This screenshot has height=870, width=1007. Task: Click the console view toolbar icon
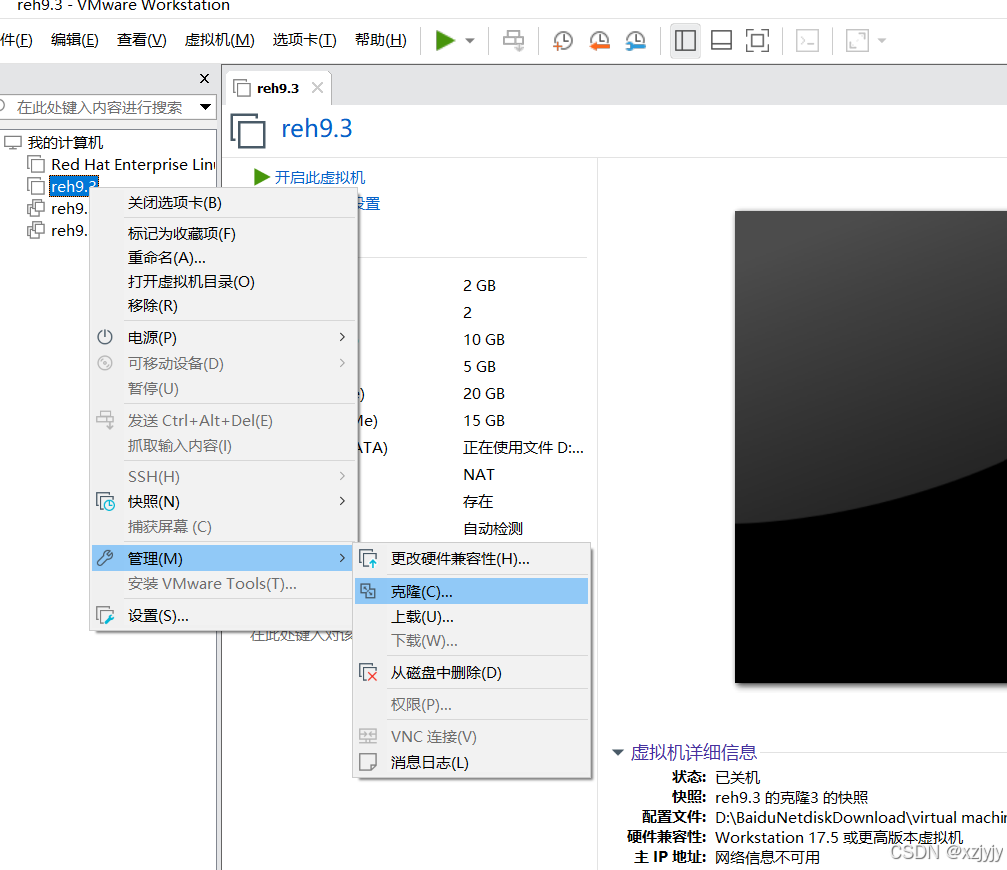pos(807,40)
